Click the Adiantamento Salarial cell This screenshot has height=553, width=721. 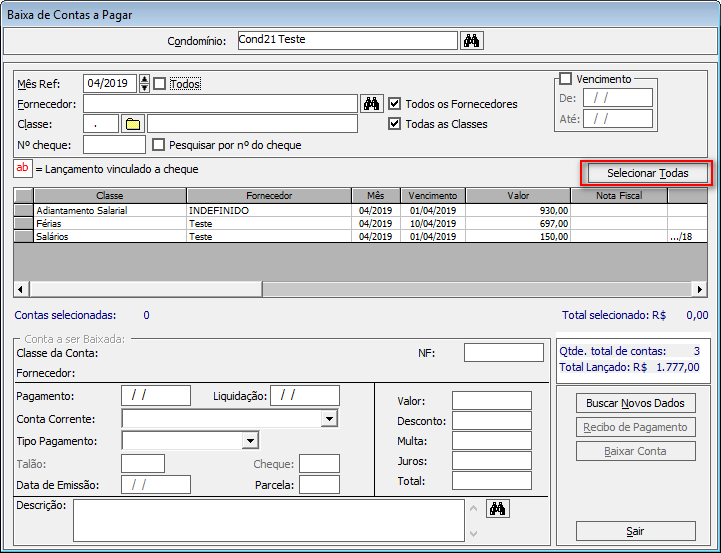click(x=110, y=211)
